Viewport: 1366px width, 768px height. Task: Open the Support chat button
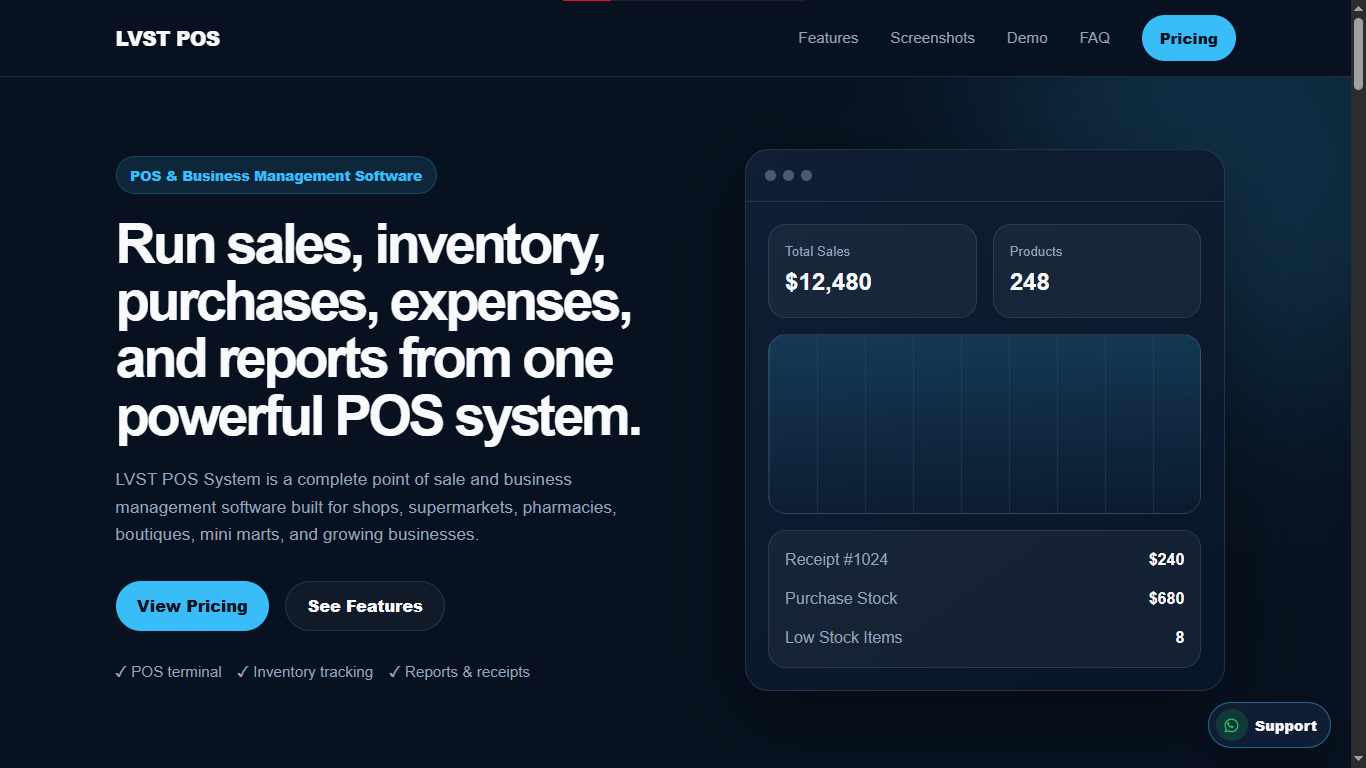tap(1269, 725)
